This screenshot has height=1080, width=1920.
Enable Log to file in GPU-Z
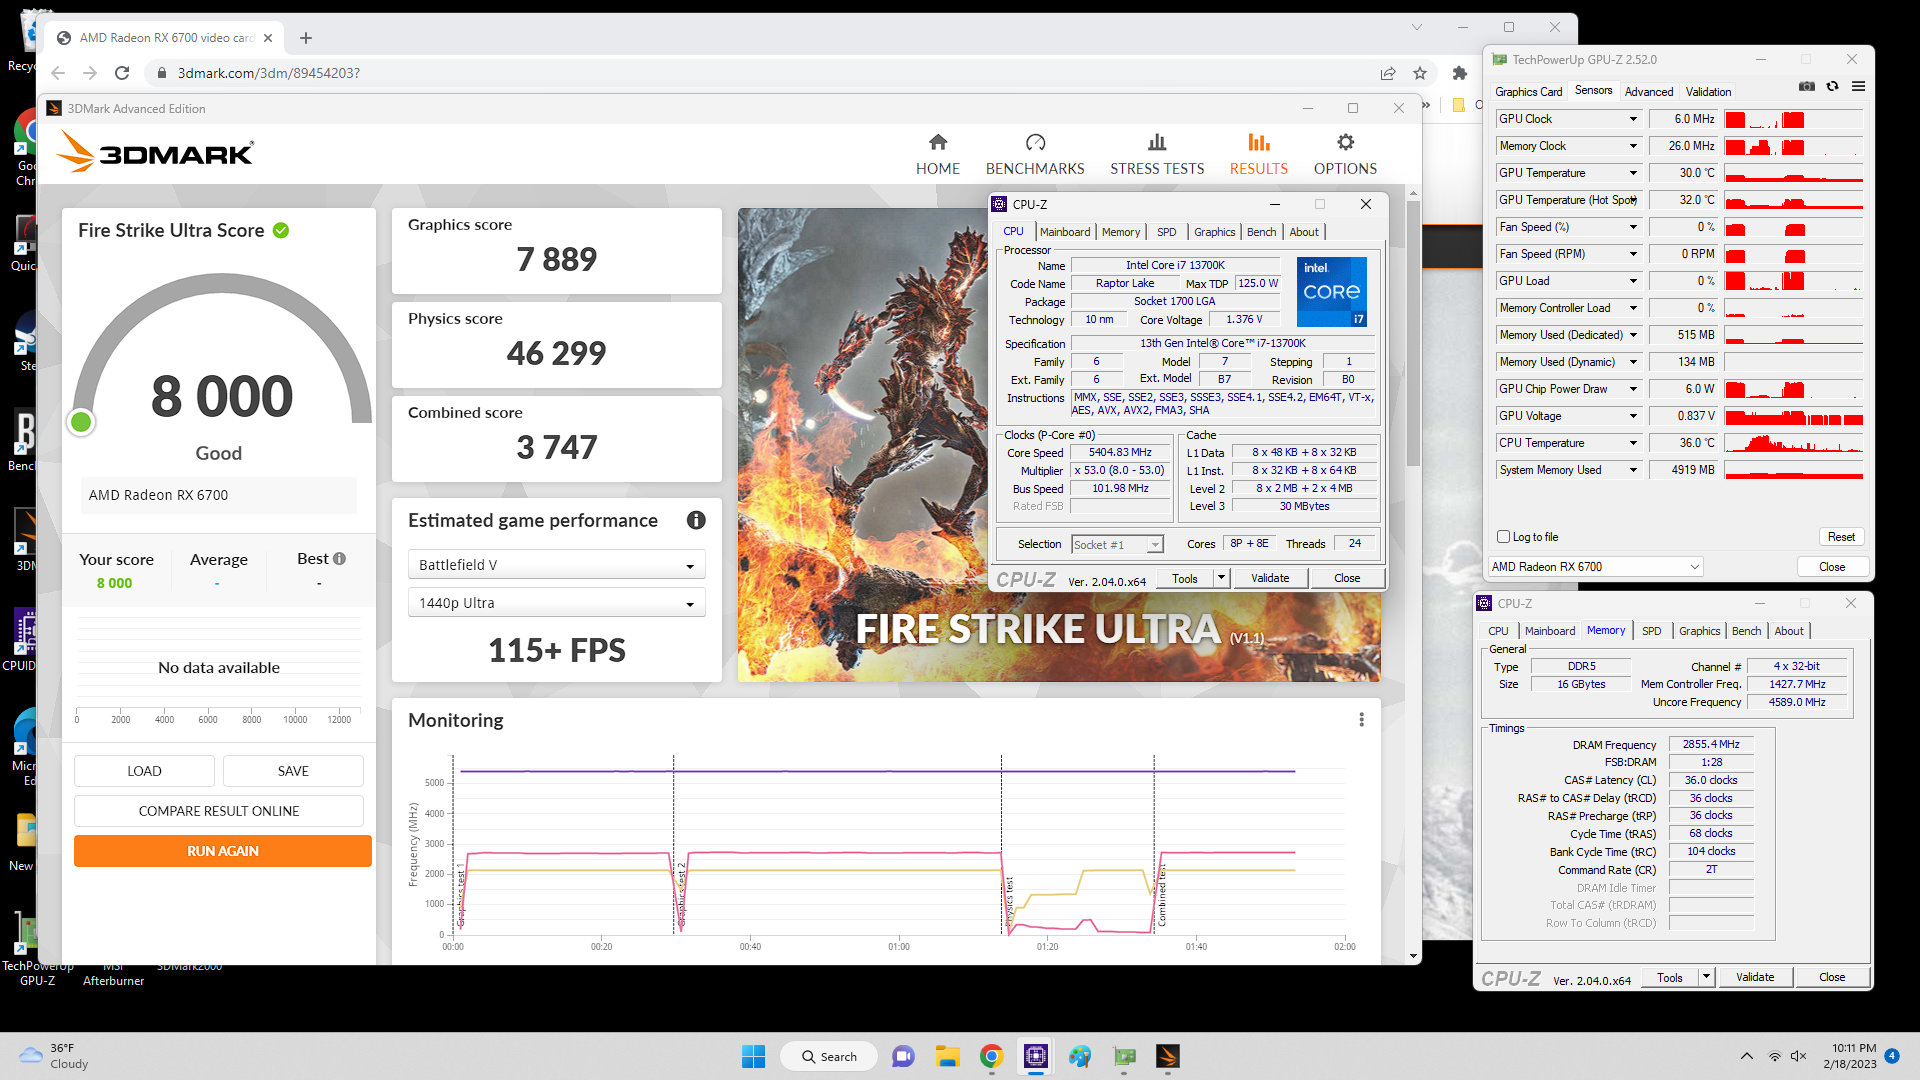coord(1503,537)
